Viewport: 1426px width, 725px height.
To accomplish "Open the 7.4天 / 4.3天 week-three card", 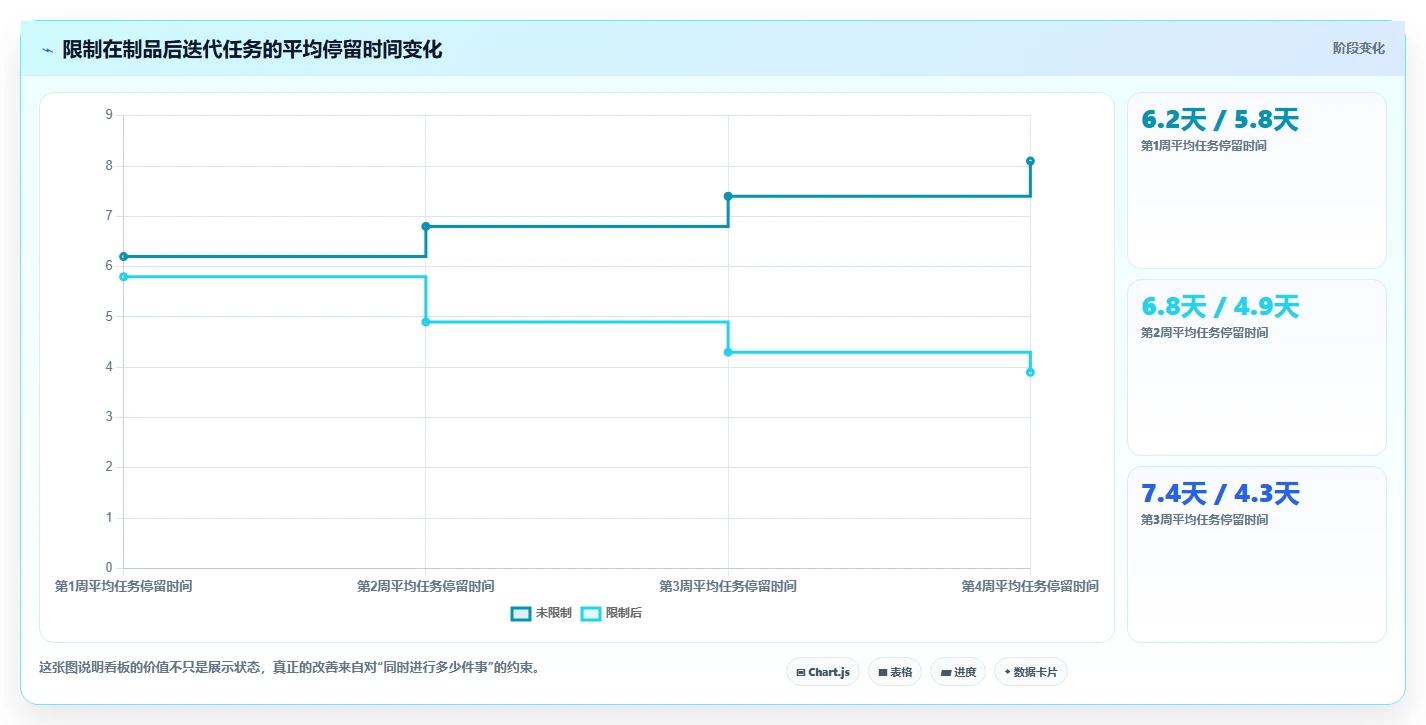I will pos(1257,555).
